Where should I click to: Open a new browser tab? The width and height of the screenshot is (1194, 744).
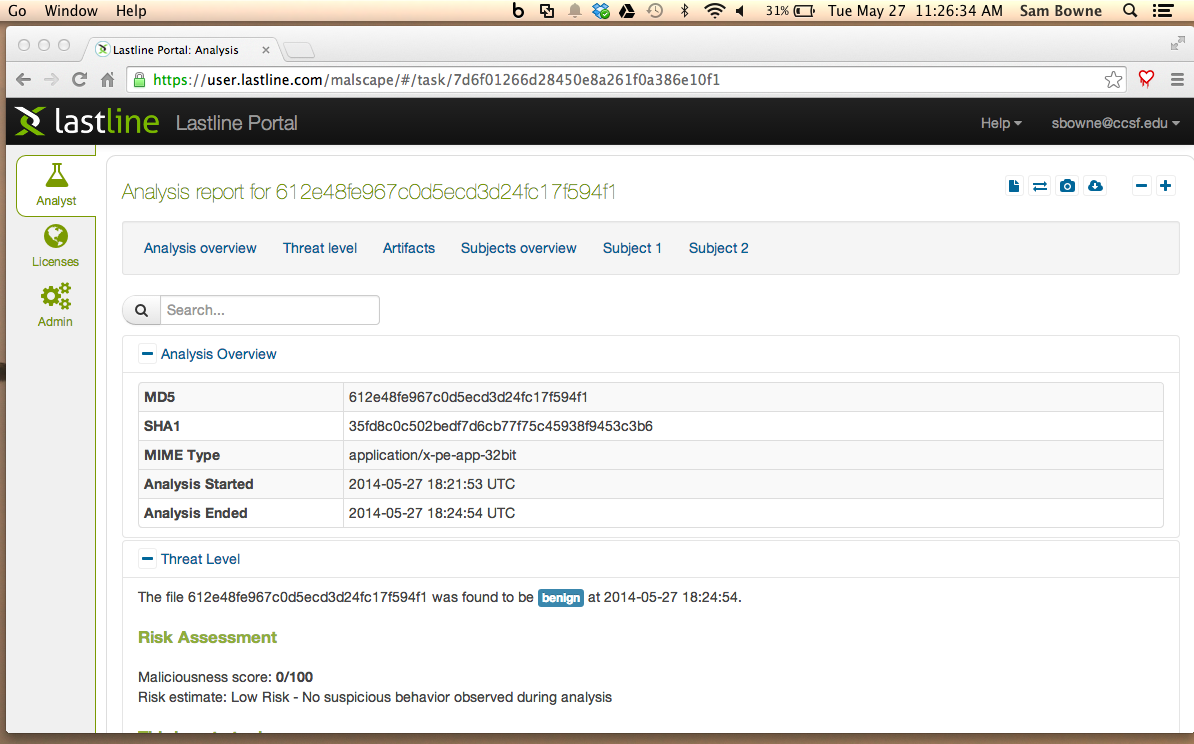pos(298,50)
